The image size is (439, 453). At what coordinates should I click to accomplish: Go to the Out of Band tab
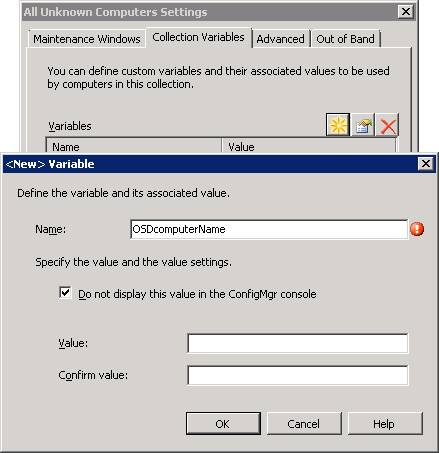point(345,39)
